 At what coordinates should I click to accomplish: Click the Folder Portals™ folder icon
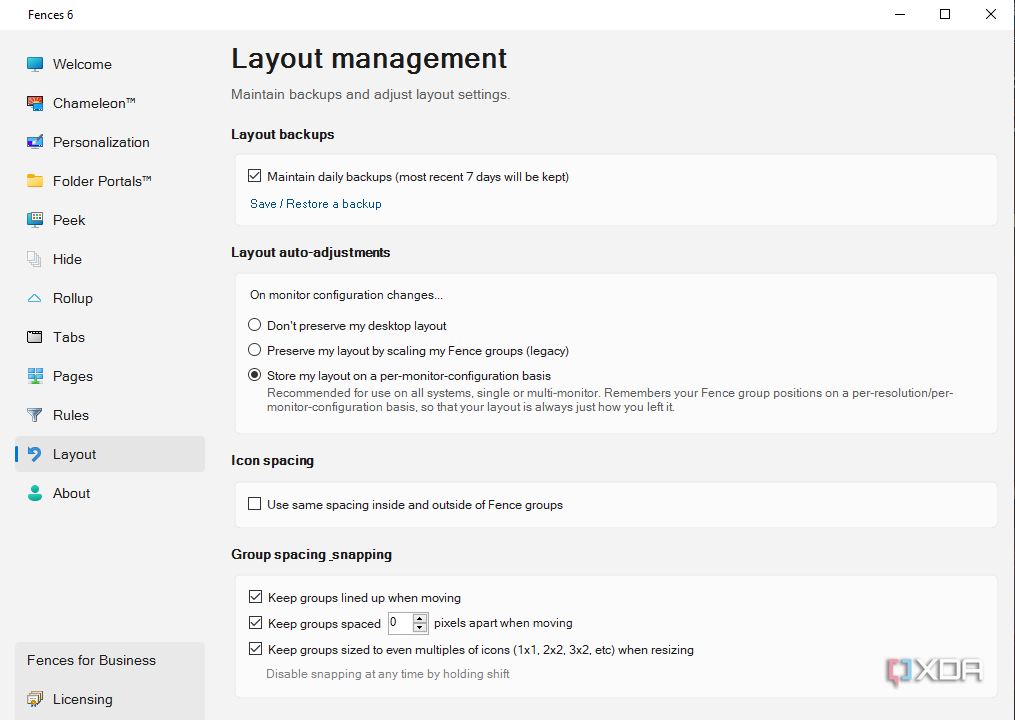click(33, 181)
